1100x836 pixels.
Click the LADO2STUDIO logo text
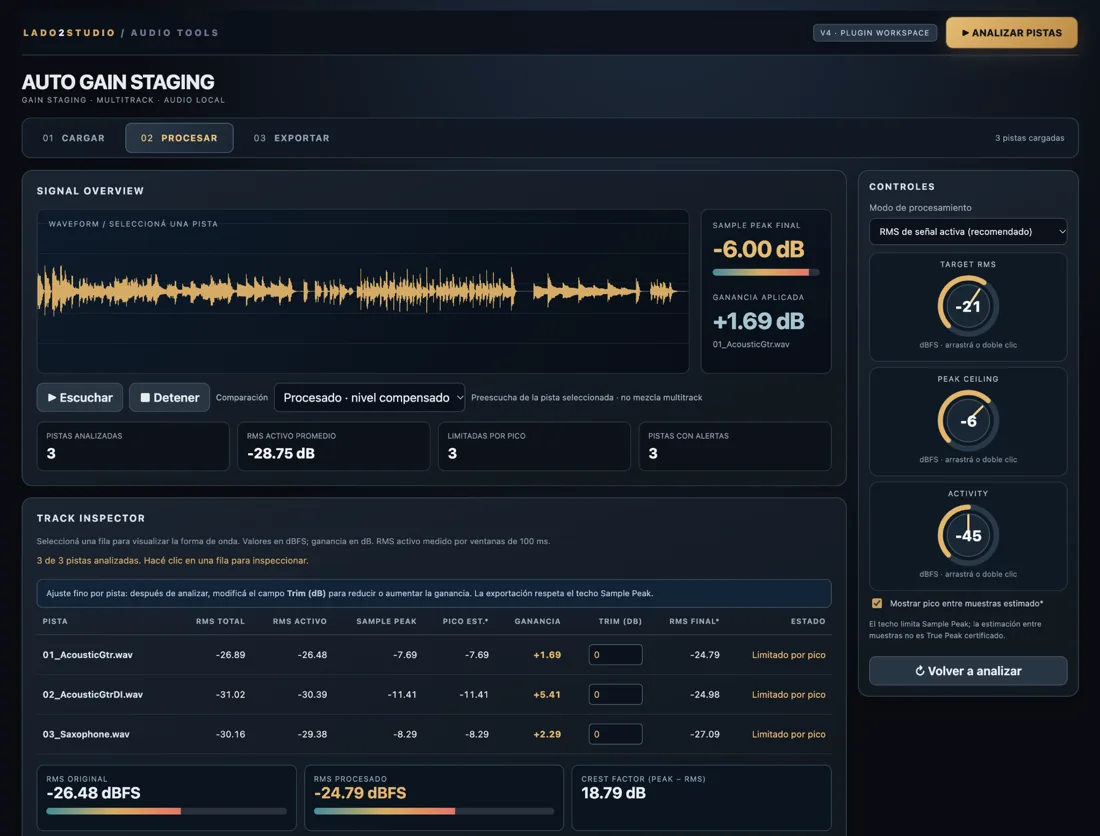[69, 33]
